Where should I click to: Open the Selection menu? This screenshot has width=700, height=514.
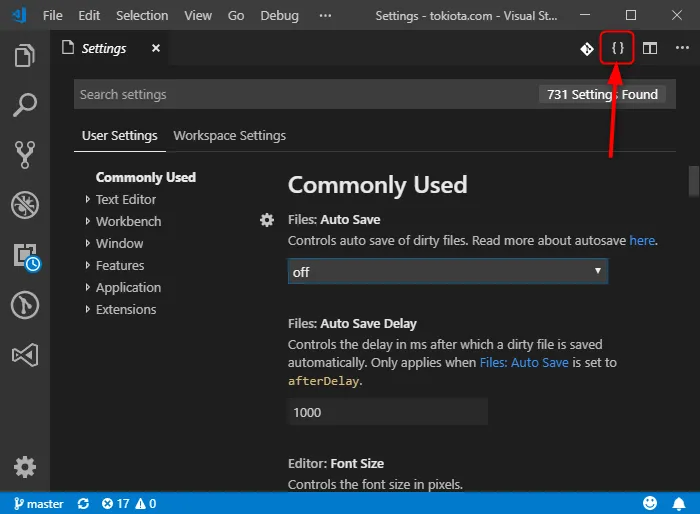point(142,16)
